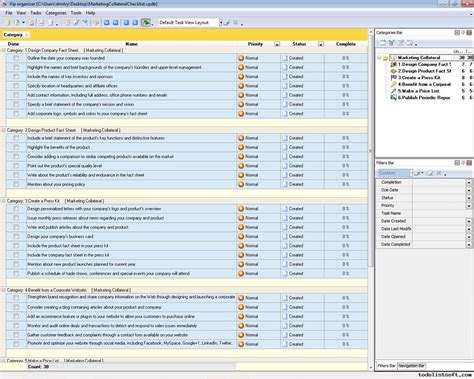
Task: Click the priority icon for 'Point out the product's special quality level'
Action: coord(241,166)
